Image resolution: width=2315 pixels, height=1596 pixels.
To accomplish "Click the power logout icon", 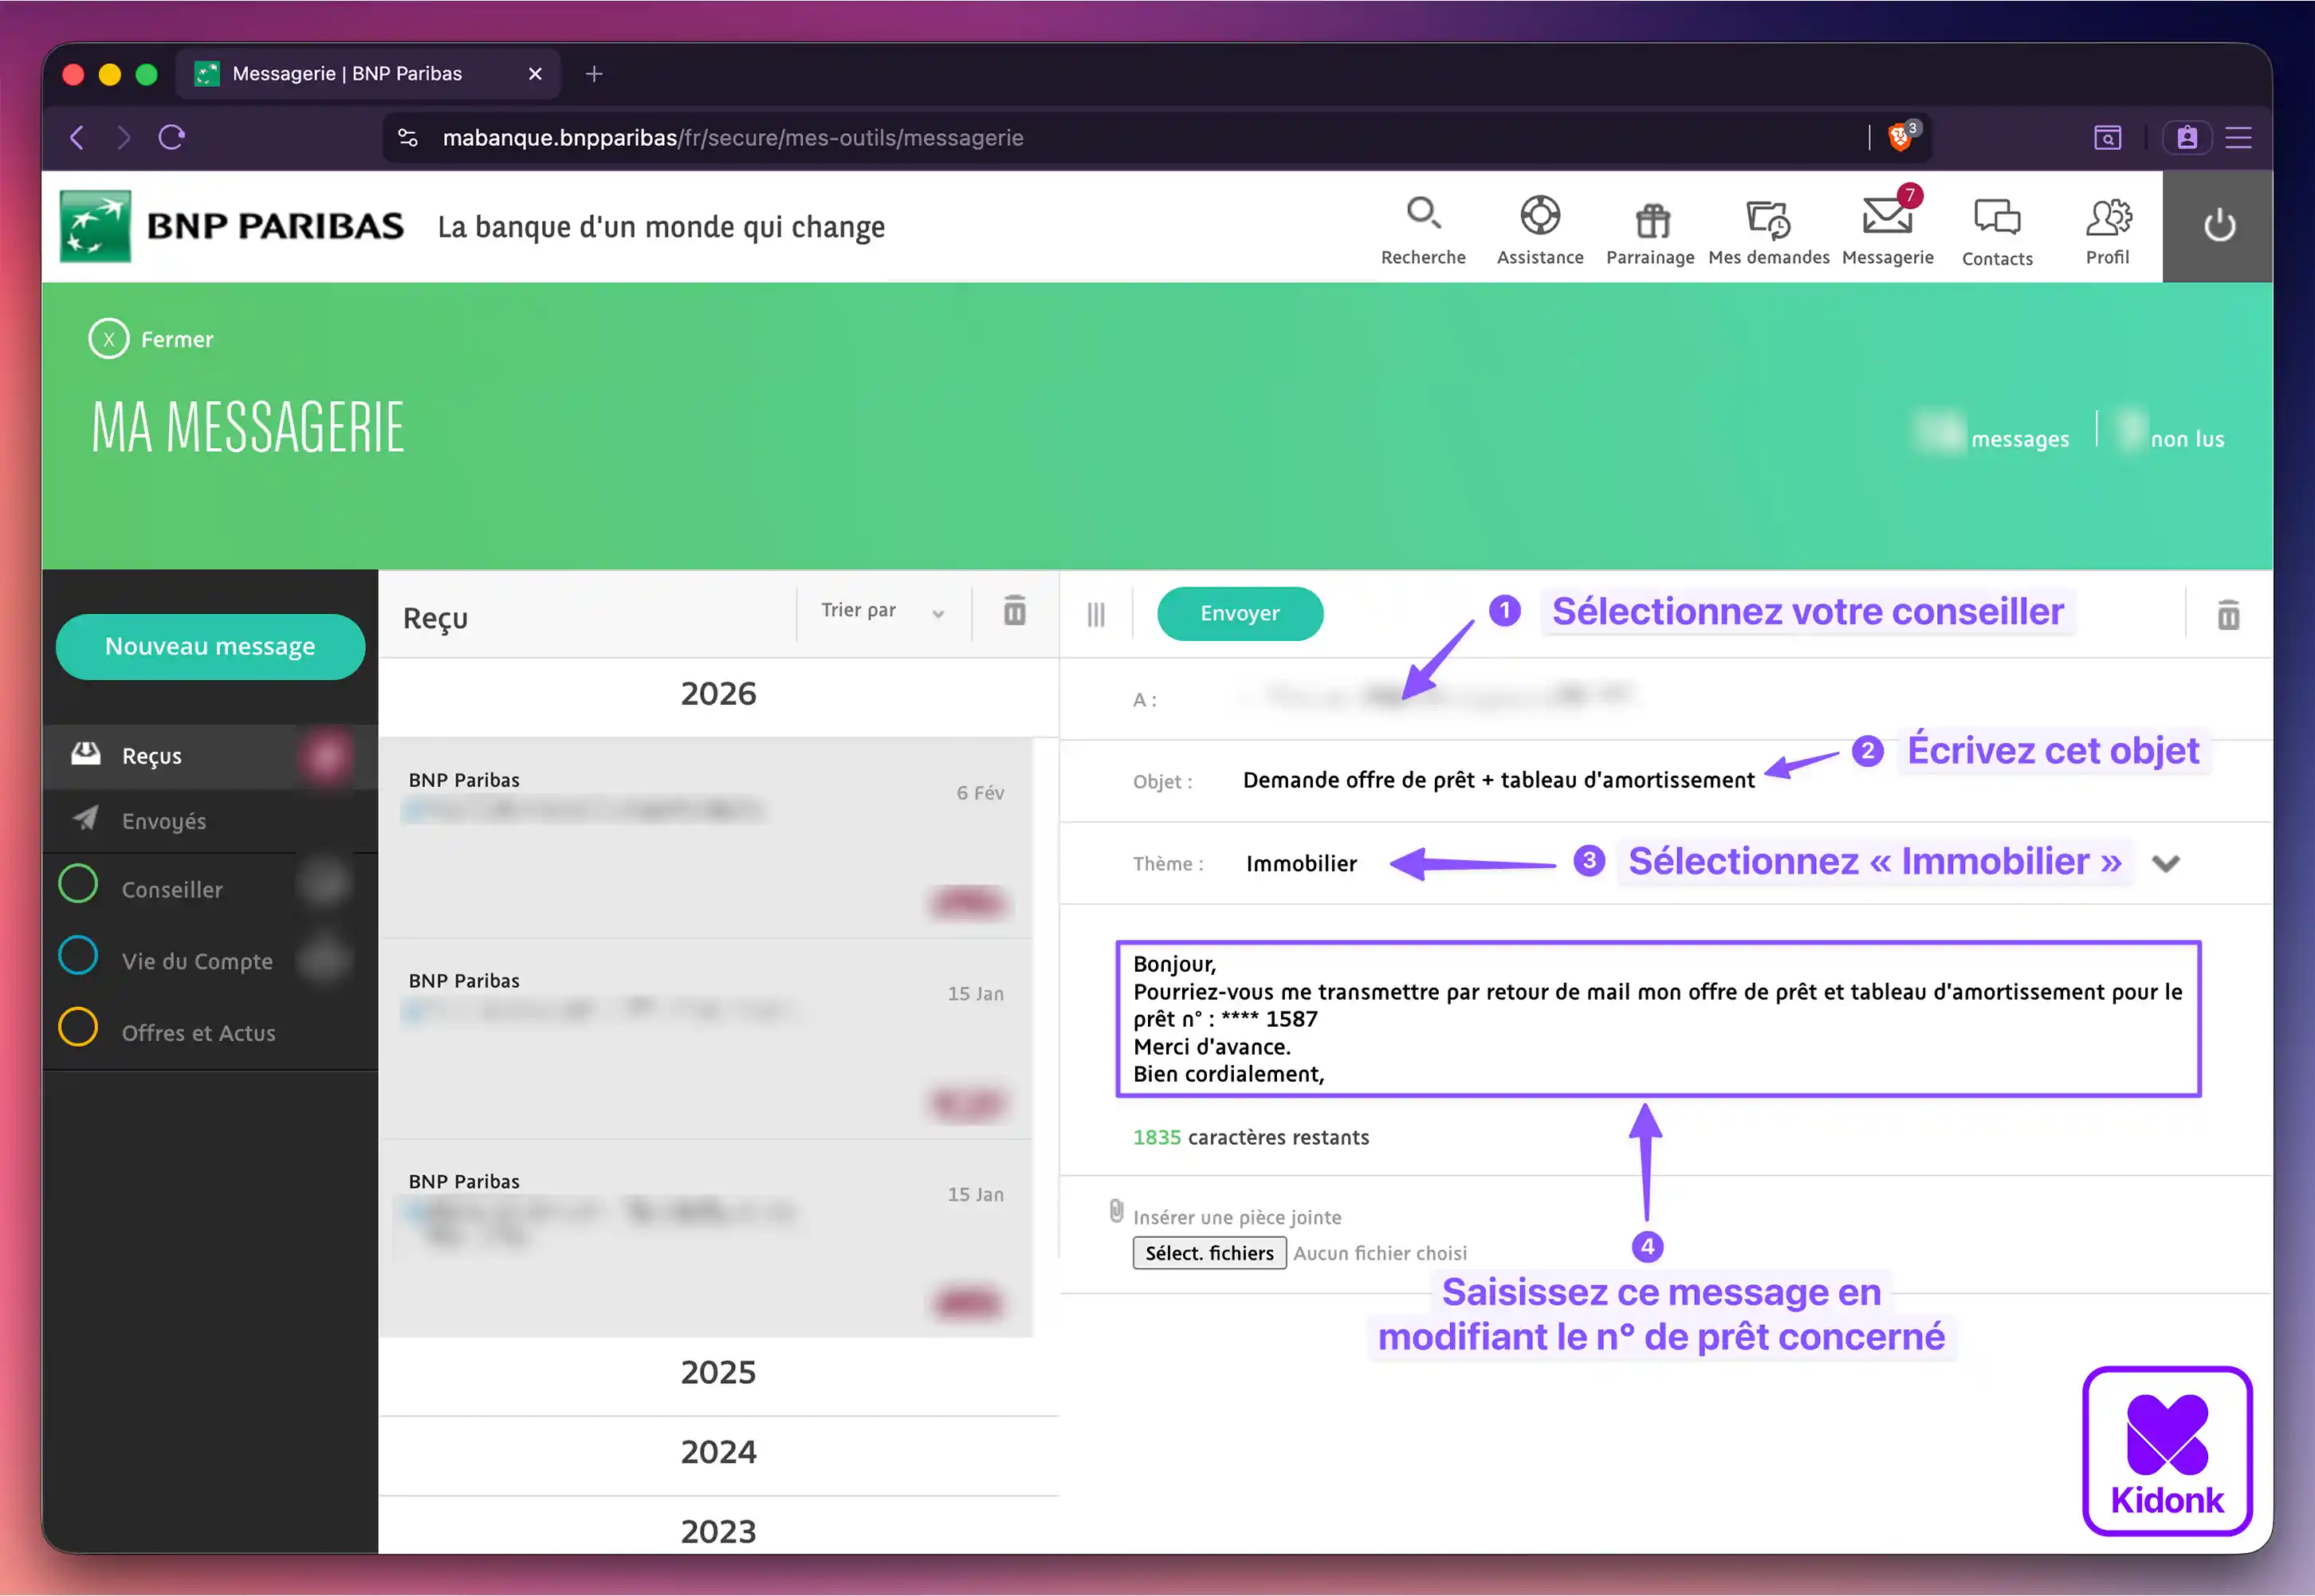I will (2219, 226).
